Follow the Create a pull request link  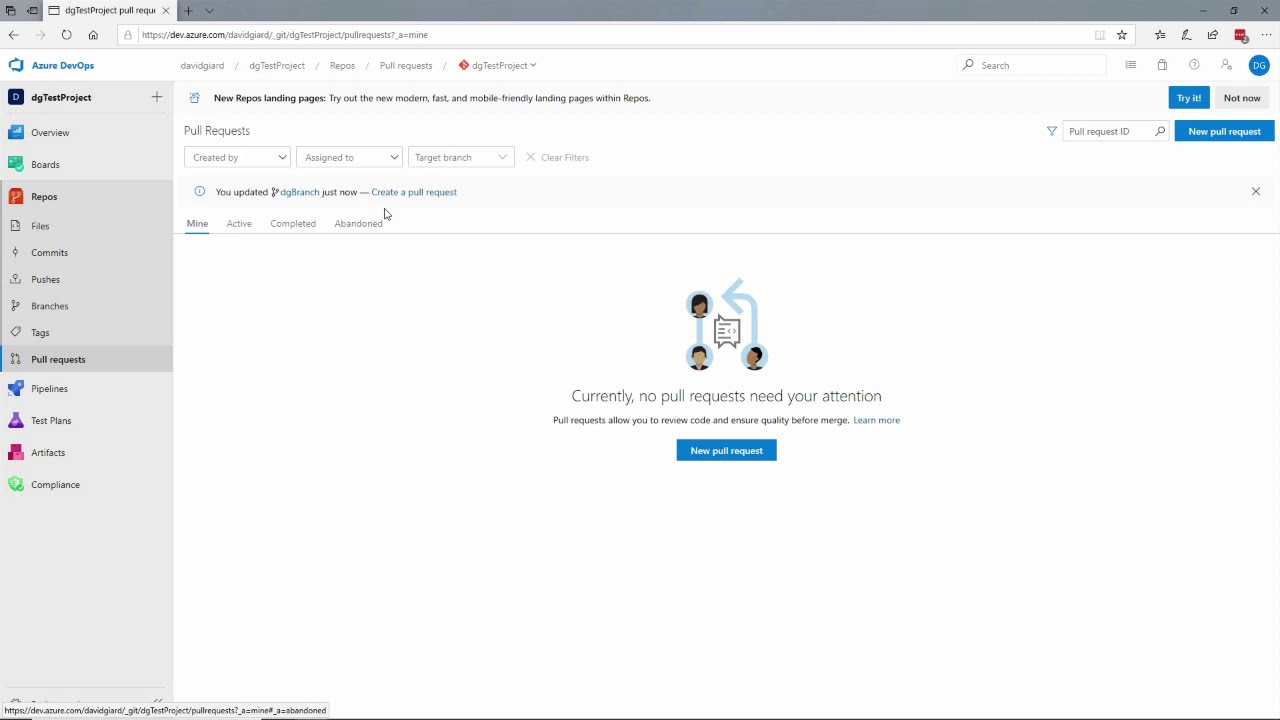click(414, 192)
